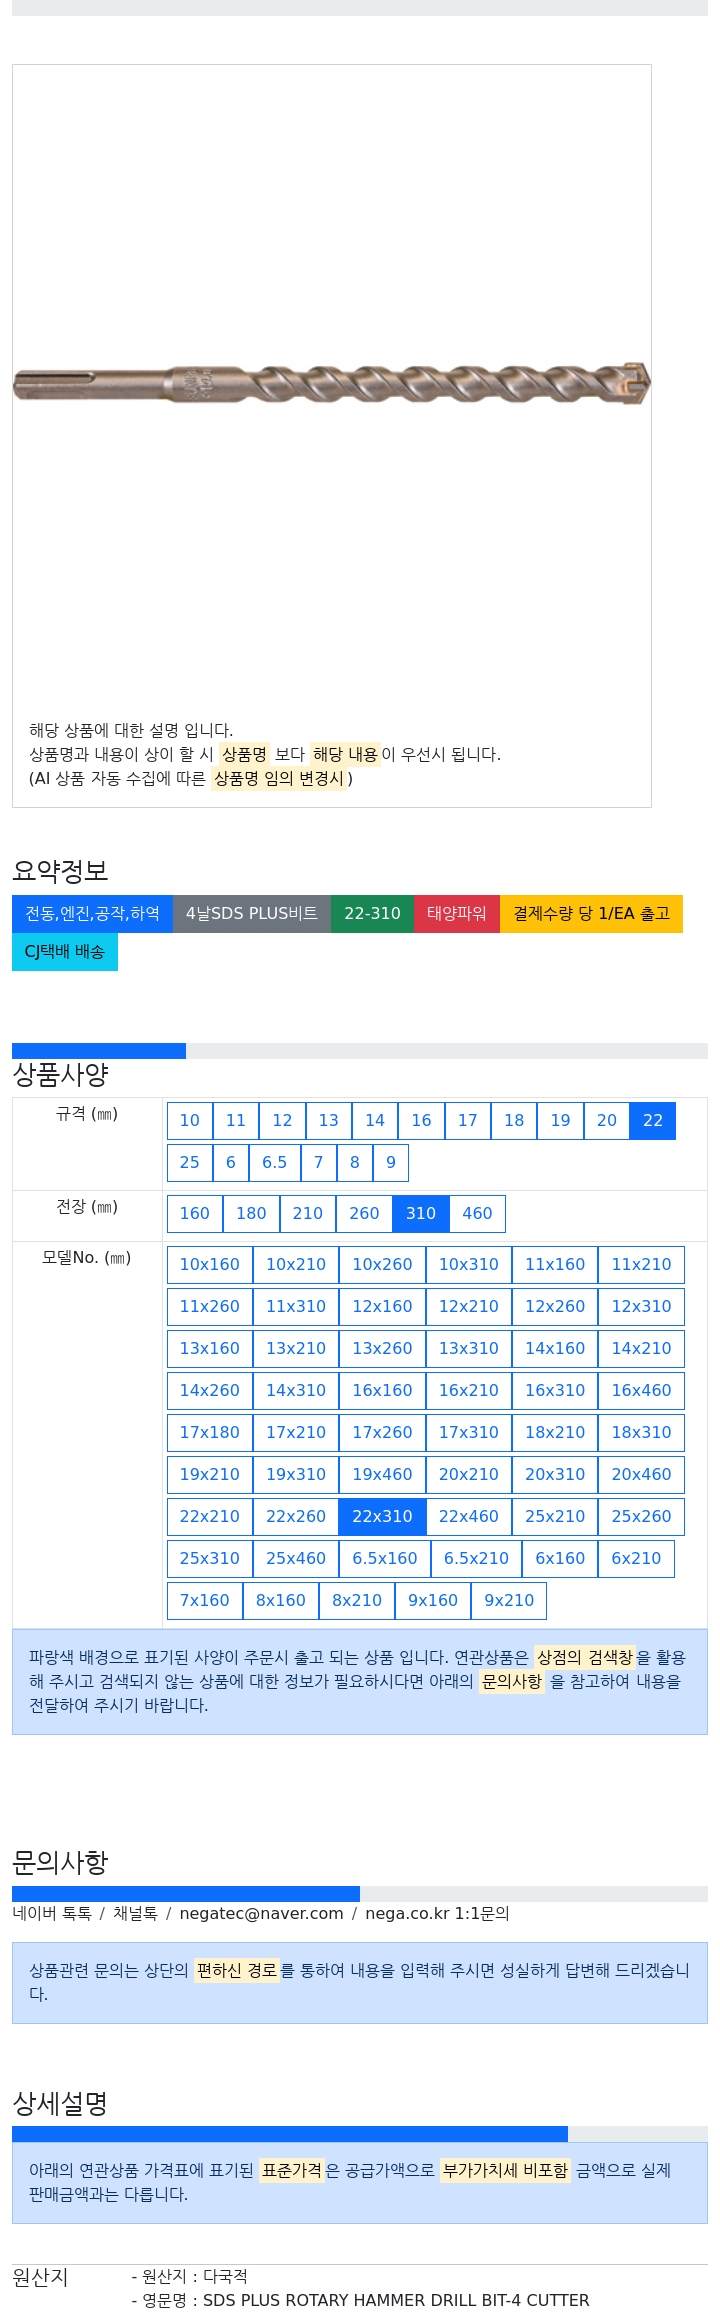Select the 17 mm size option

(x=468, y=1120)
